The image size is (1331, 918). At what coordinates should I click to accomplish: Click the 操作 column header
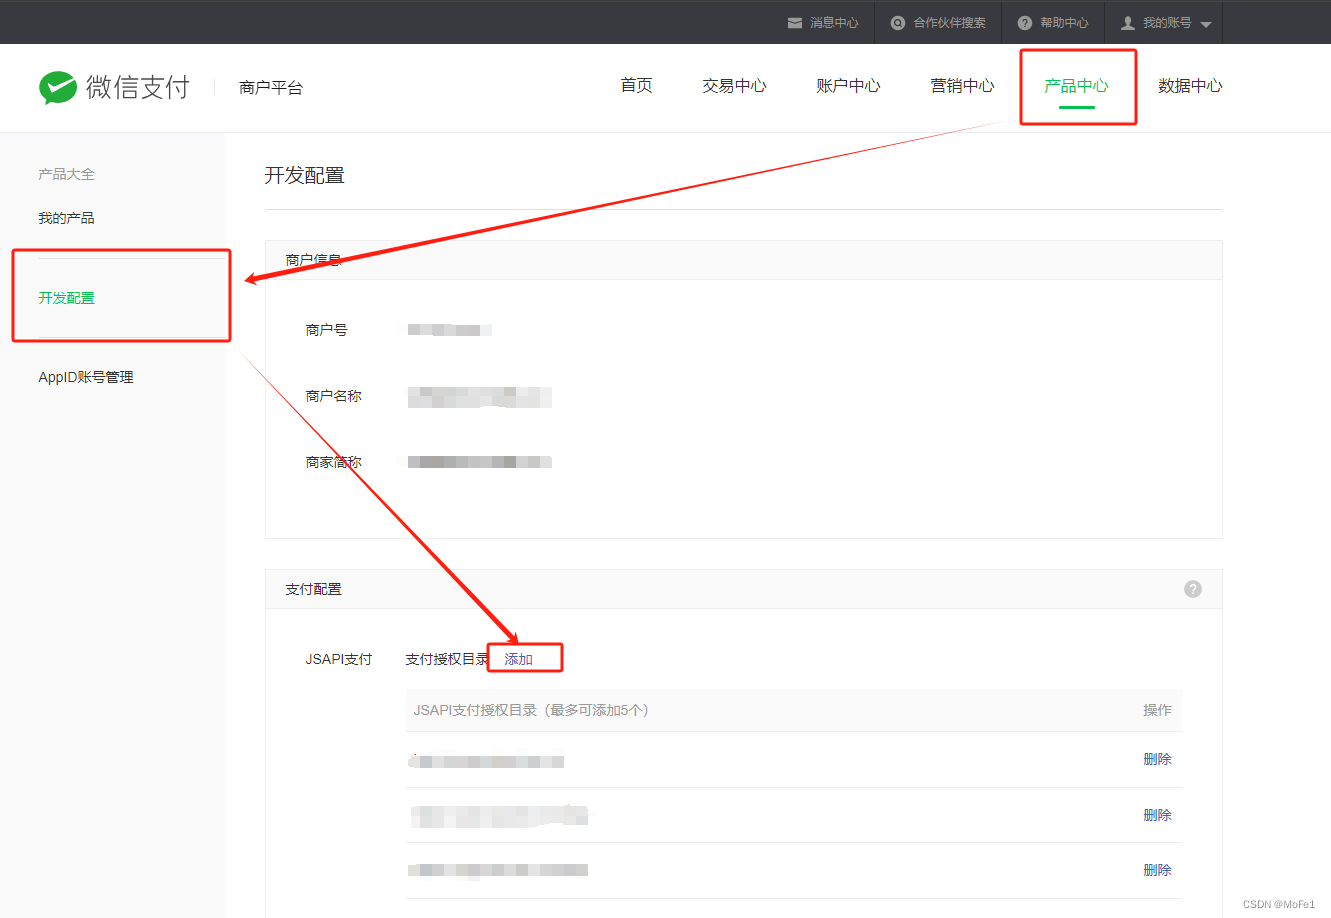click(x=1157, y=710)
